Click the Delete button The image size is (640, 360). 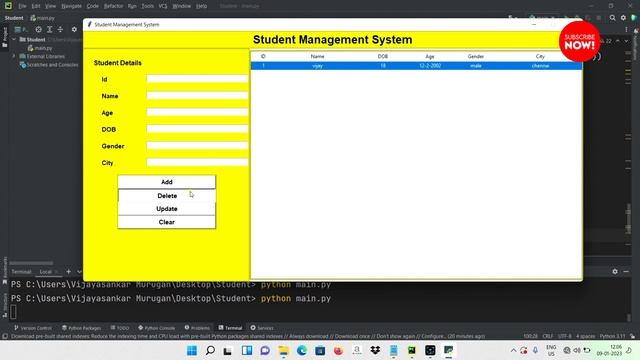pos(167,196)
